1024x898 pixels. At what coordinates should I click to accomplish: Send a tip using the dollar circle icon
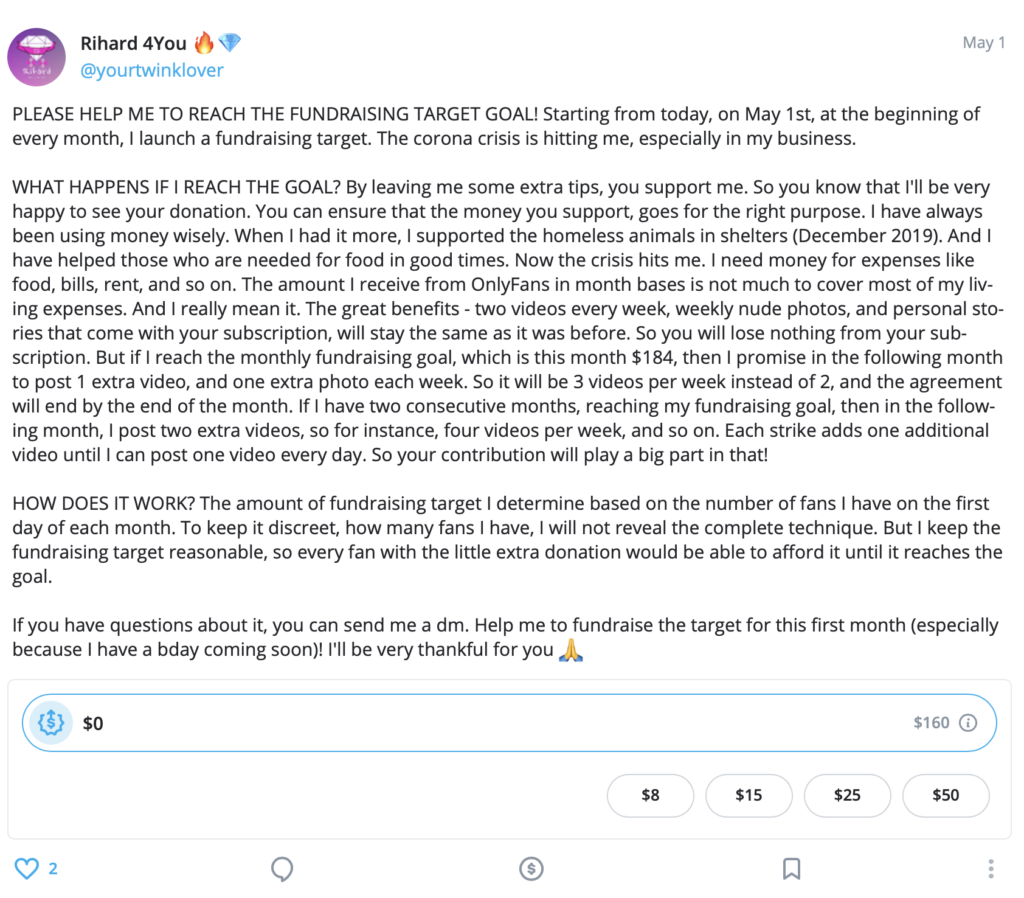pos(531,869)
